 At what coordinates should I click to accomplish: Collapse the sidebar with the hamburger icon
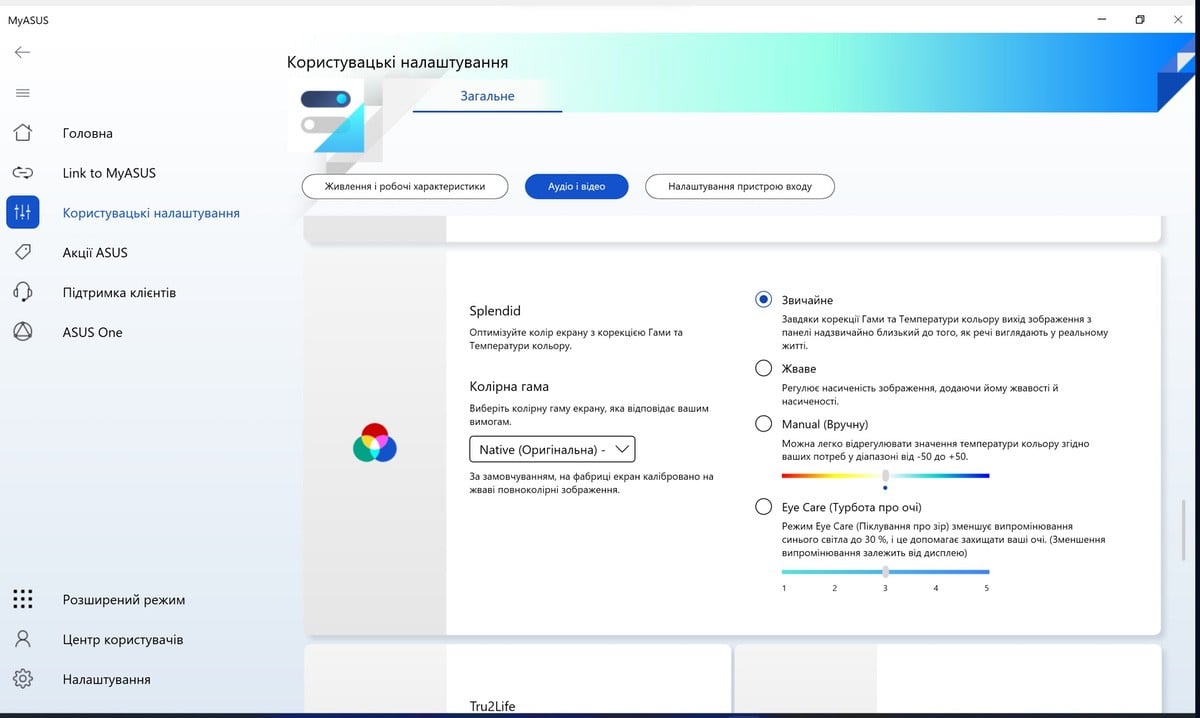coord(22,93)
